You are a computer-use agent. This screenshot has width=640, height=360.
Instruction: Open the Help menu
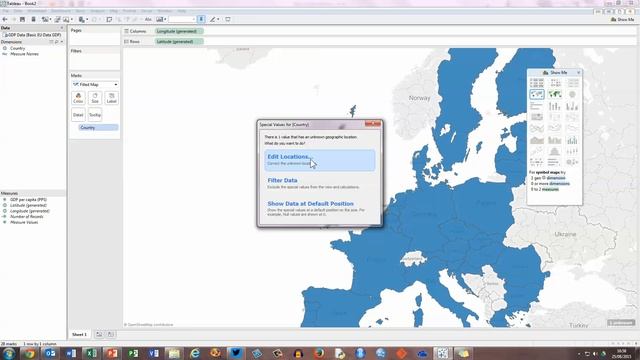pyautogui.click(x=182, y=11)
